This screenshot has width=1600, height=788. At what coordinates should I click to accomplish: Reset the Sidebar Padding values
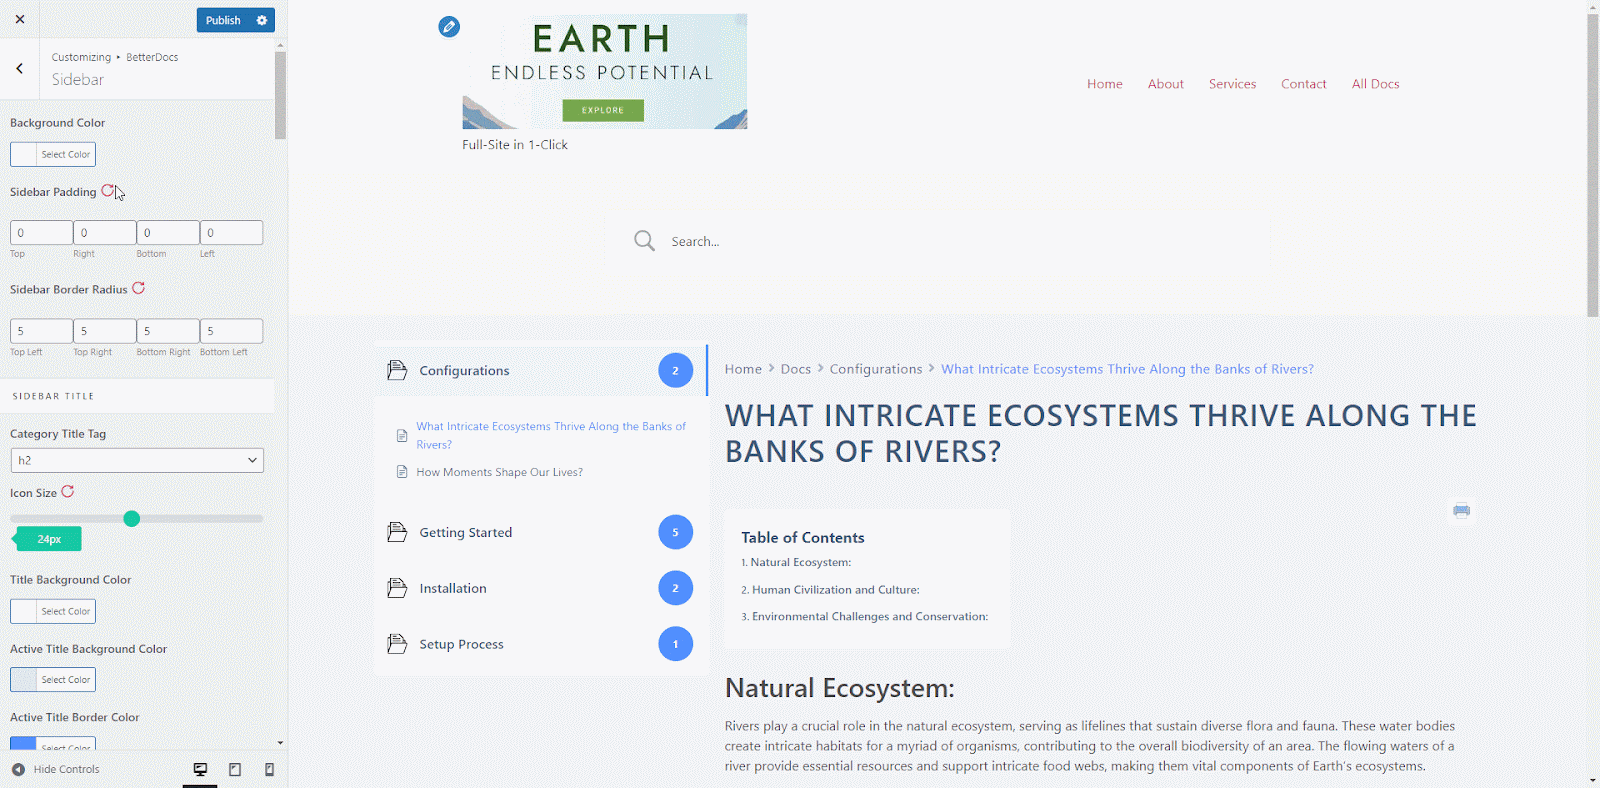point(108,191)
